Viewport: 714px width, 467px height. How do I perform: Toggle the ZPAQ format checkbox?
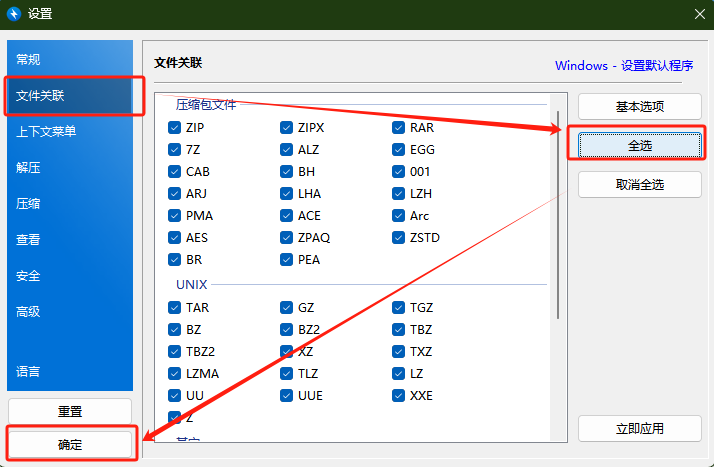(x=287, y=238)
